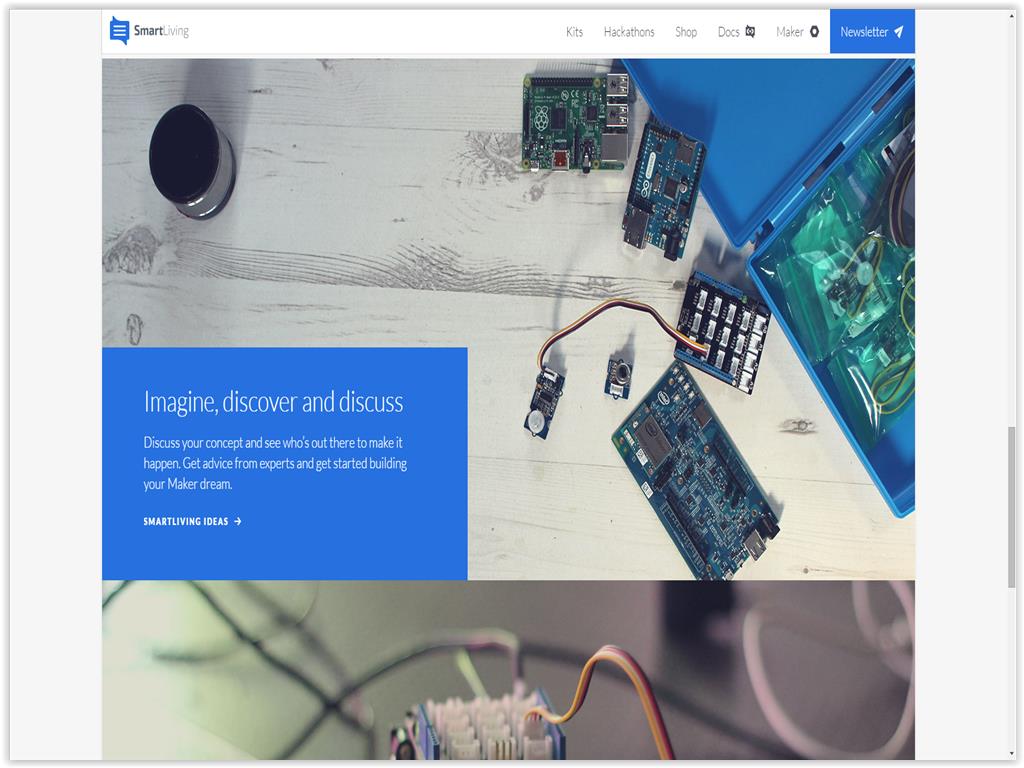This screenshot has width=1024, height=768.
Task: Click the SmartLiving logo icon
Action: 120,31
